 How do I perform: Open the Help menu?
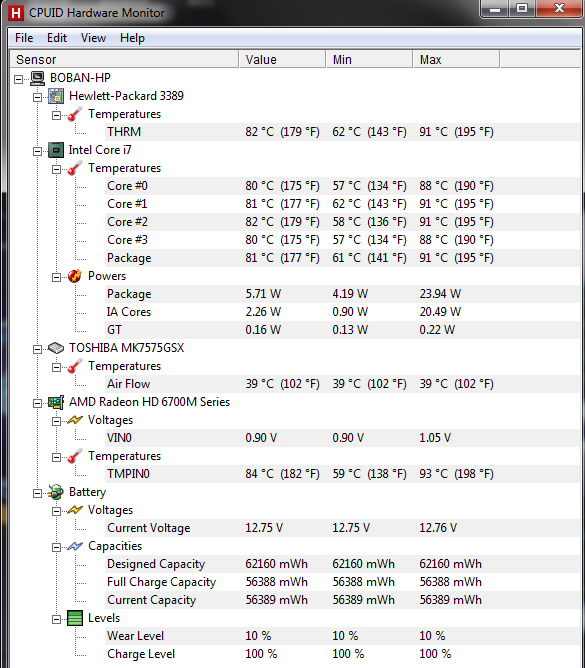click(x=132, y=38)
